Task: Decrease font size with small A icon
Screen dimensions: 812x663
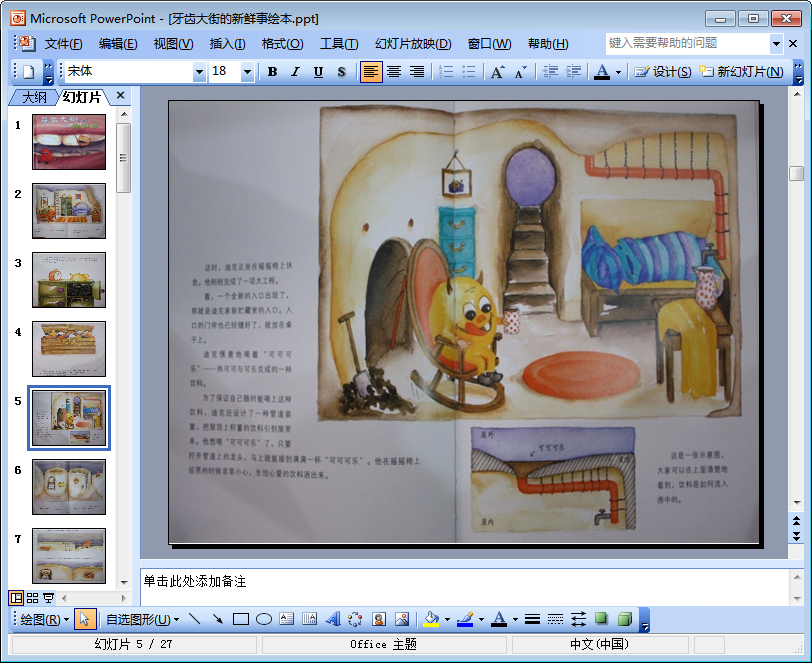Action: click(x=520, y=71)
